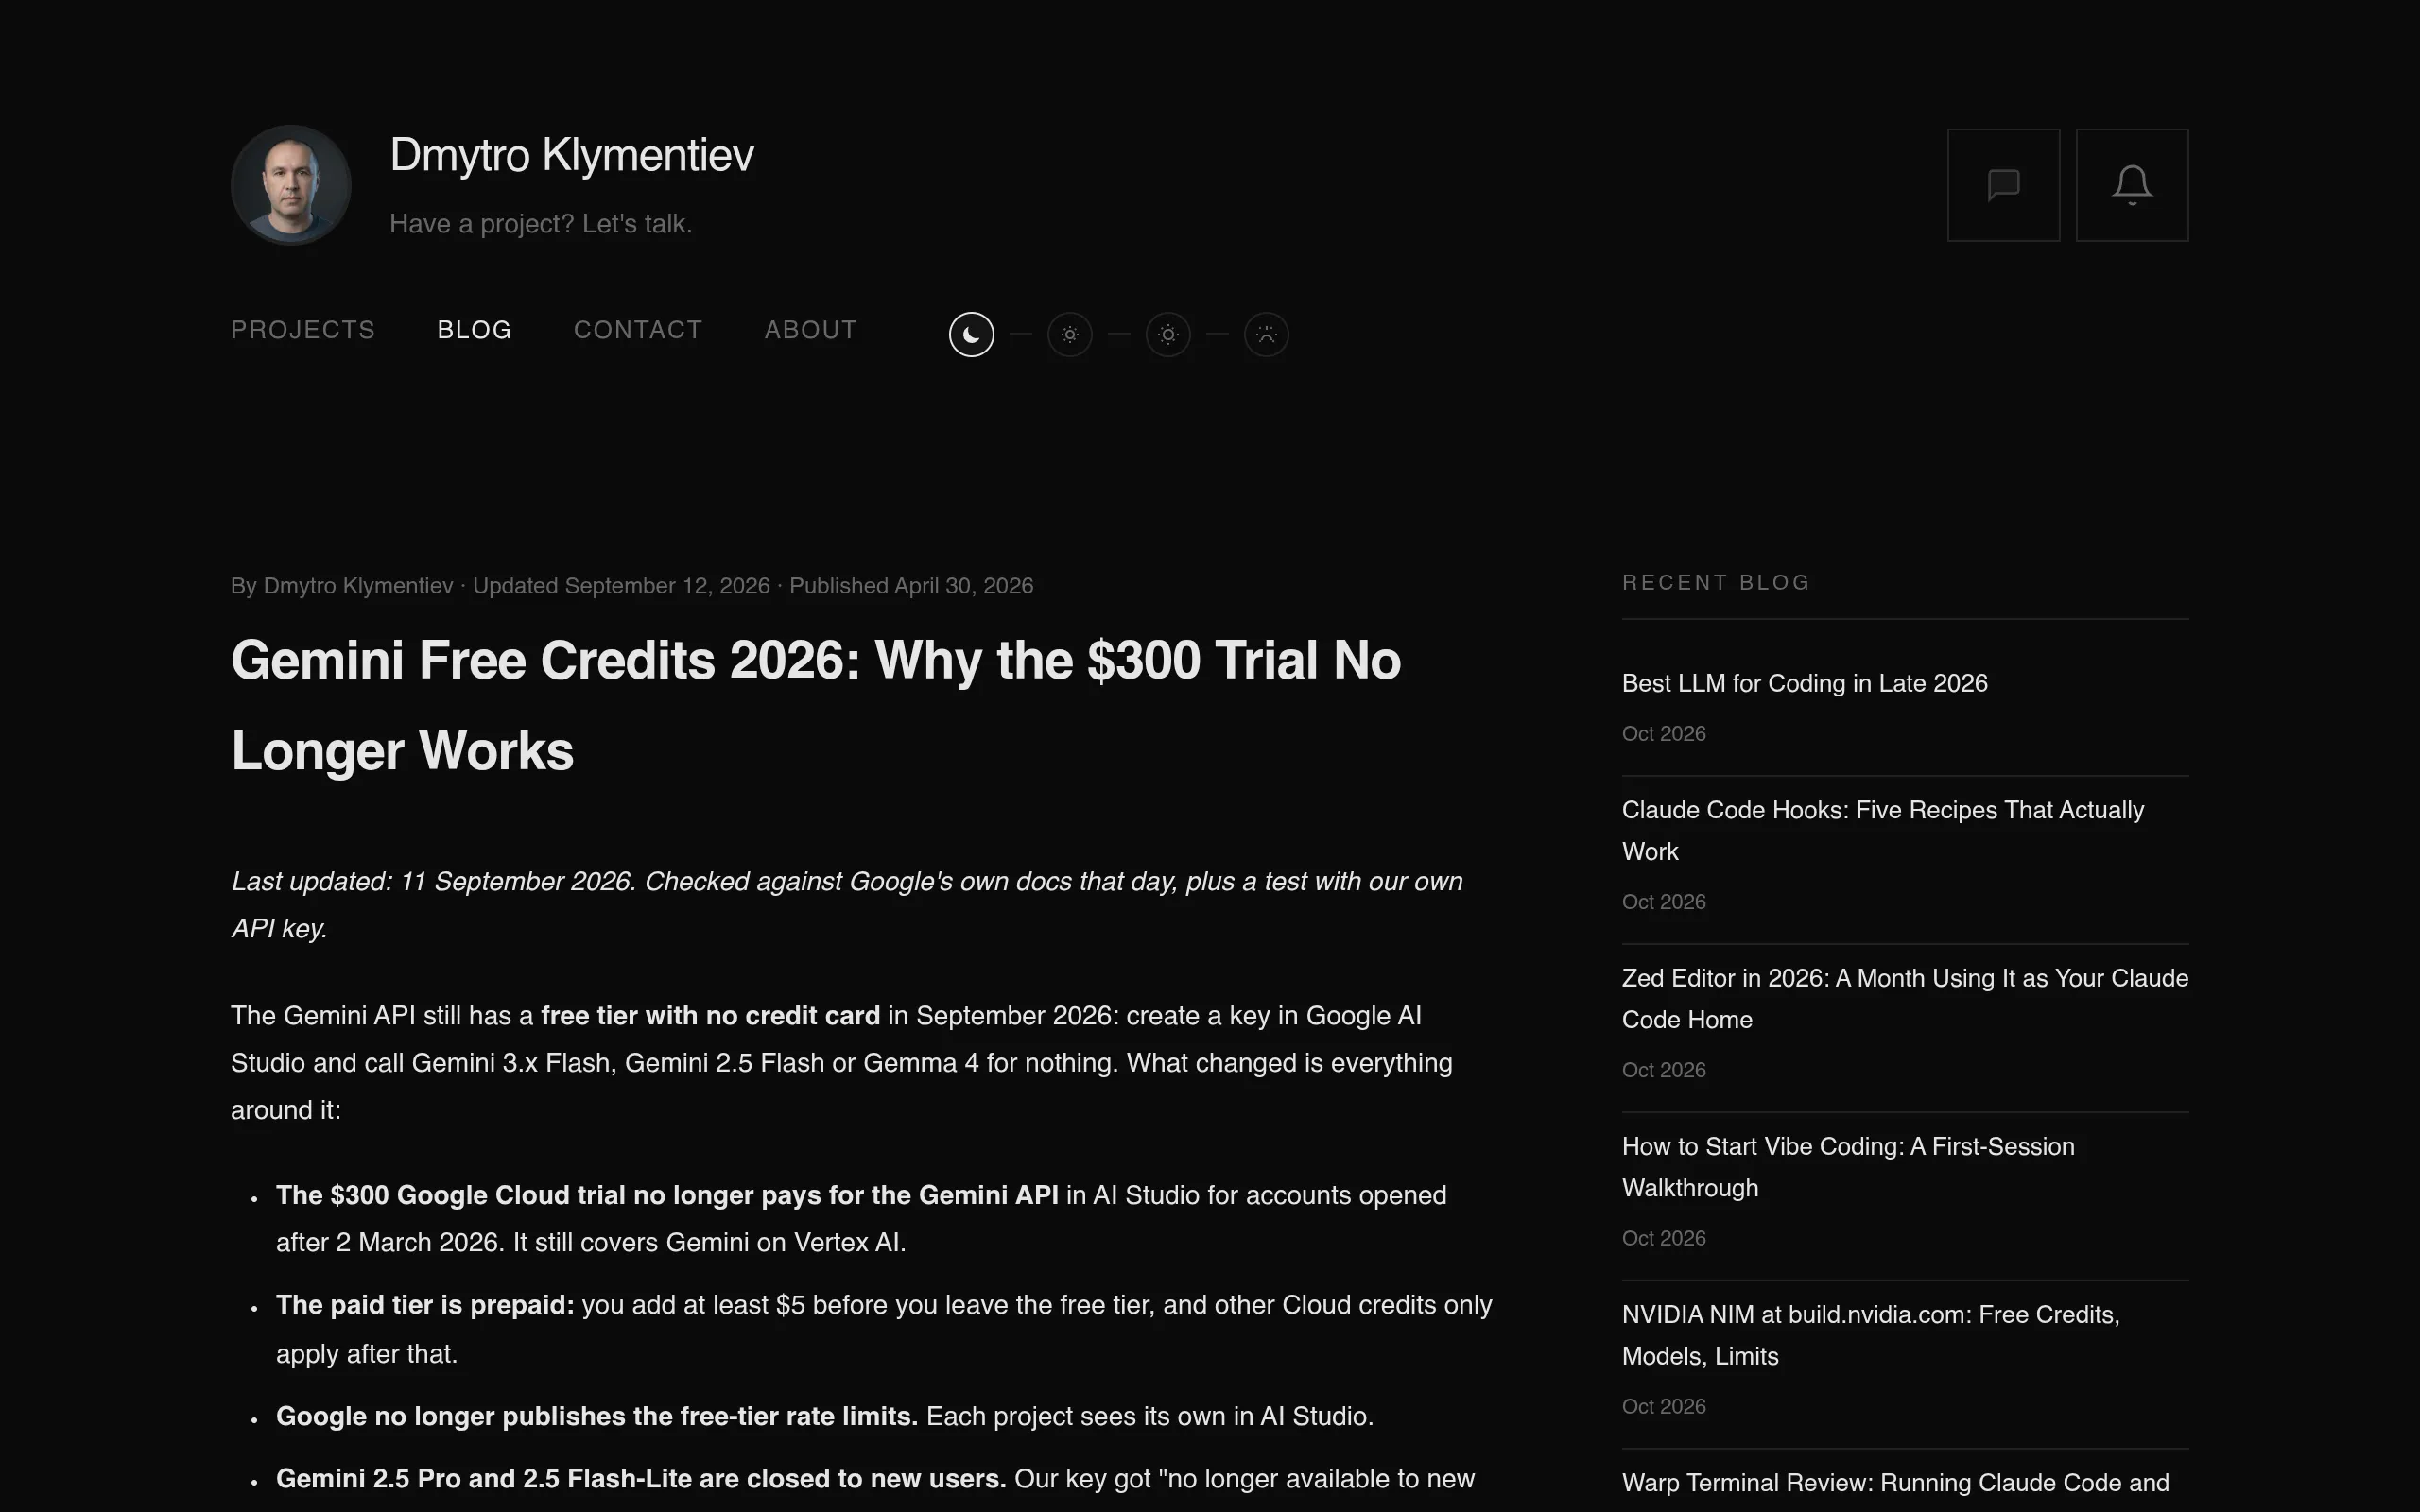Click the Dmytro Klymentiev site title
This screenshot has height=1512, width=2420.
click(572, 155)
